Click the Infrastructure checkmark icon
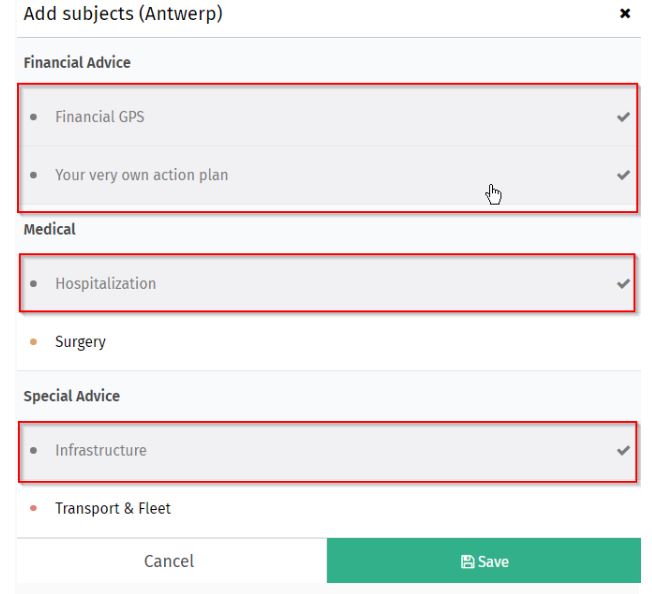Screen dimensions: 652x594 (623, 450)
